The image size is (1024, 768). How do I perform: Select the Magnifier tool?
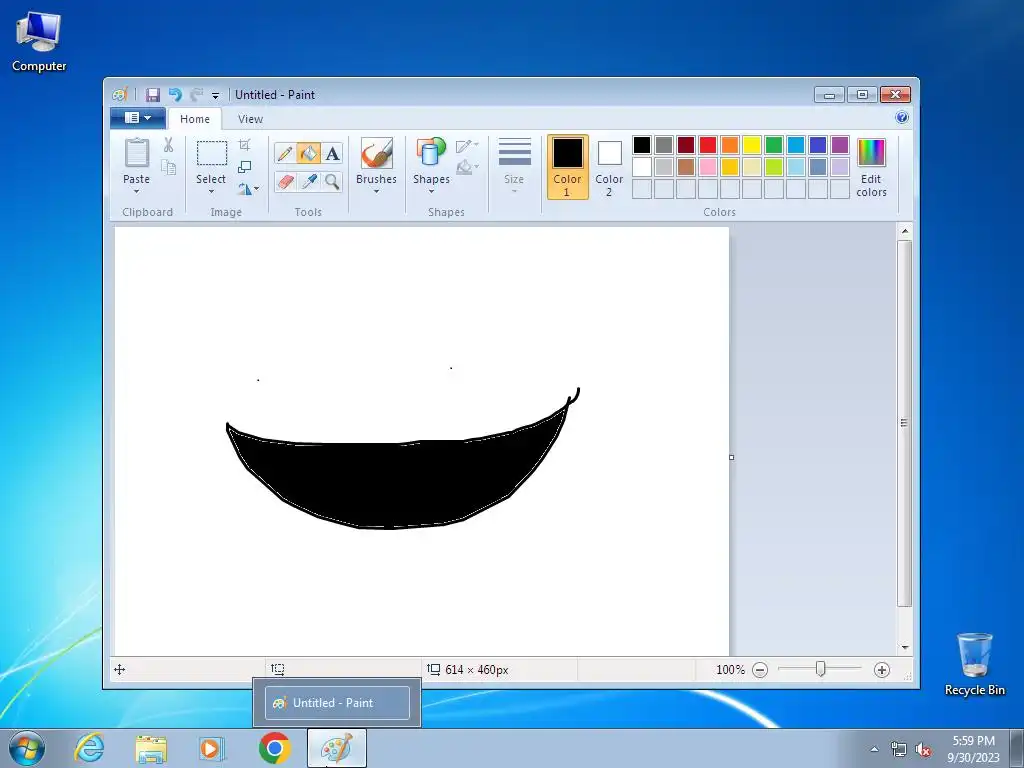click(x=332, y=181)
